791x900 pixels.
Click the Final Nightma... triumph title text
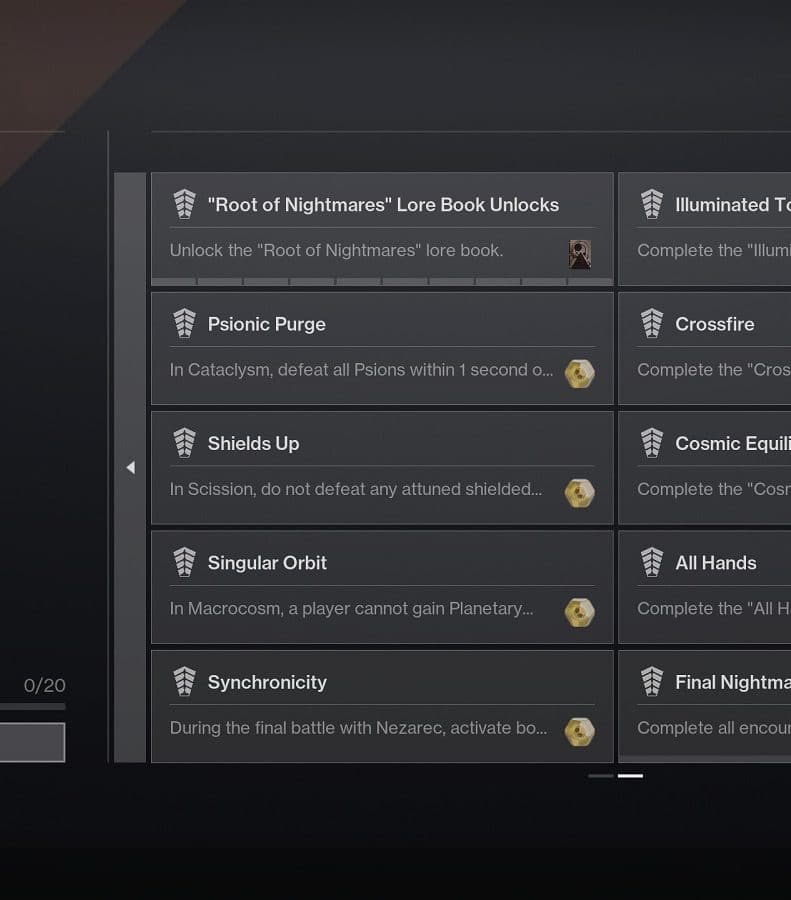point(733,682)
